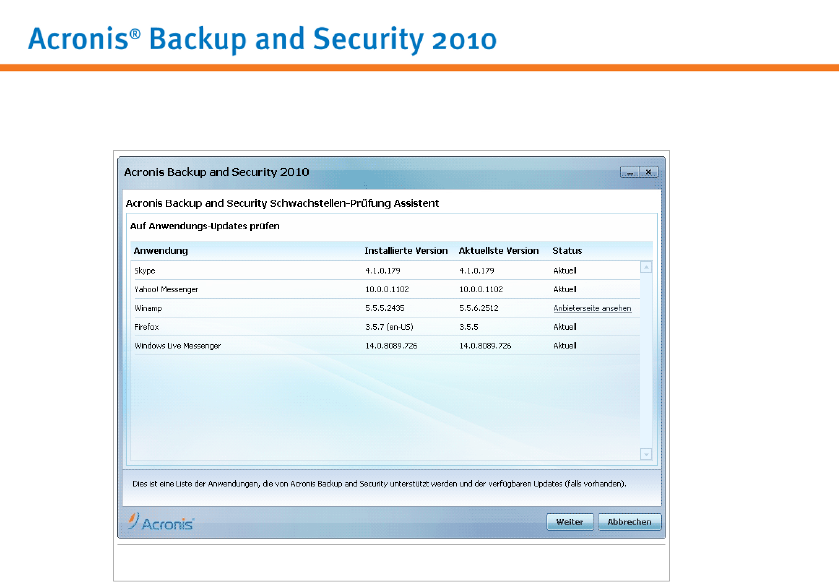The width and height of the screenshot is (839, 582).
Task: Click the Weiter button
Action: tap(570, 522)
